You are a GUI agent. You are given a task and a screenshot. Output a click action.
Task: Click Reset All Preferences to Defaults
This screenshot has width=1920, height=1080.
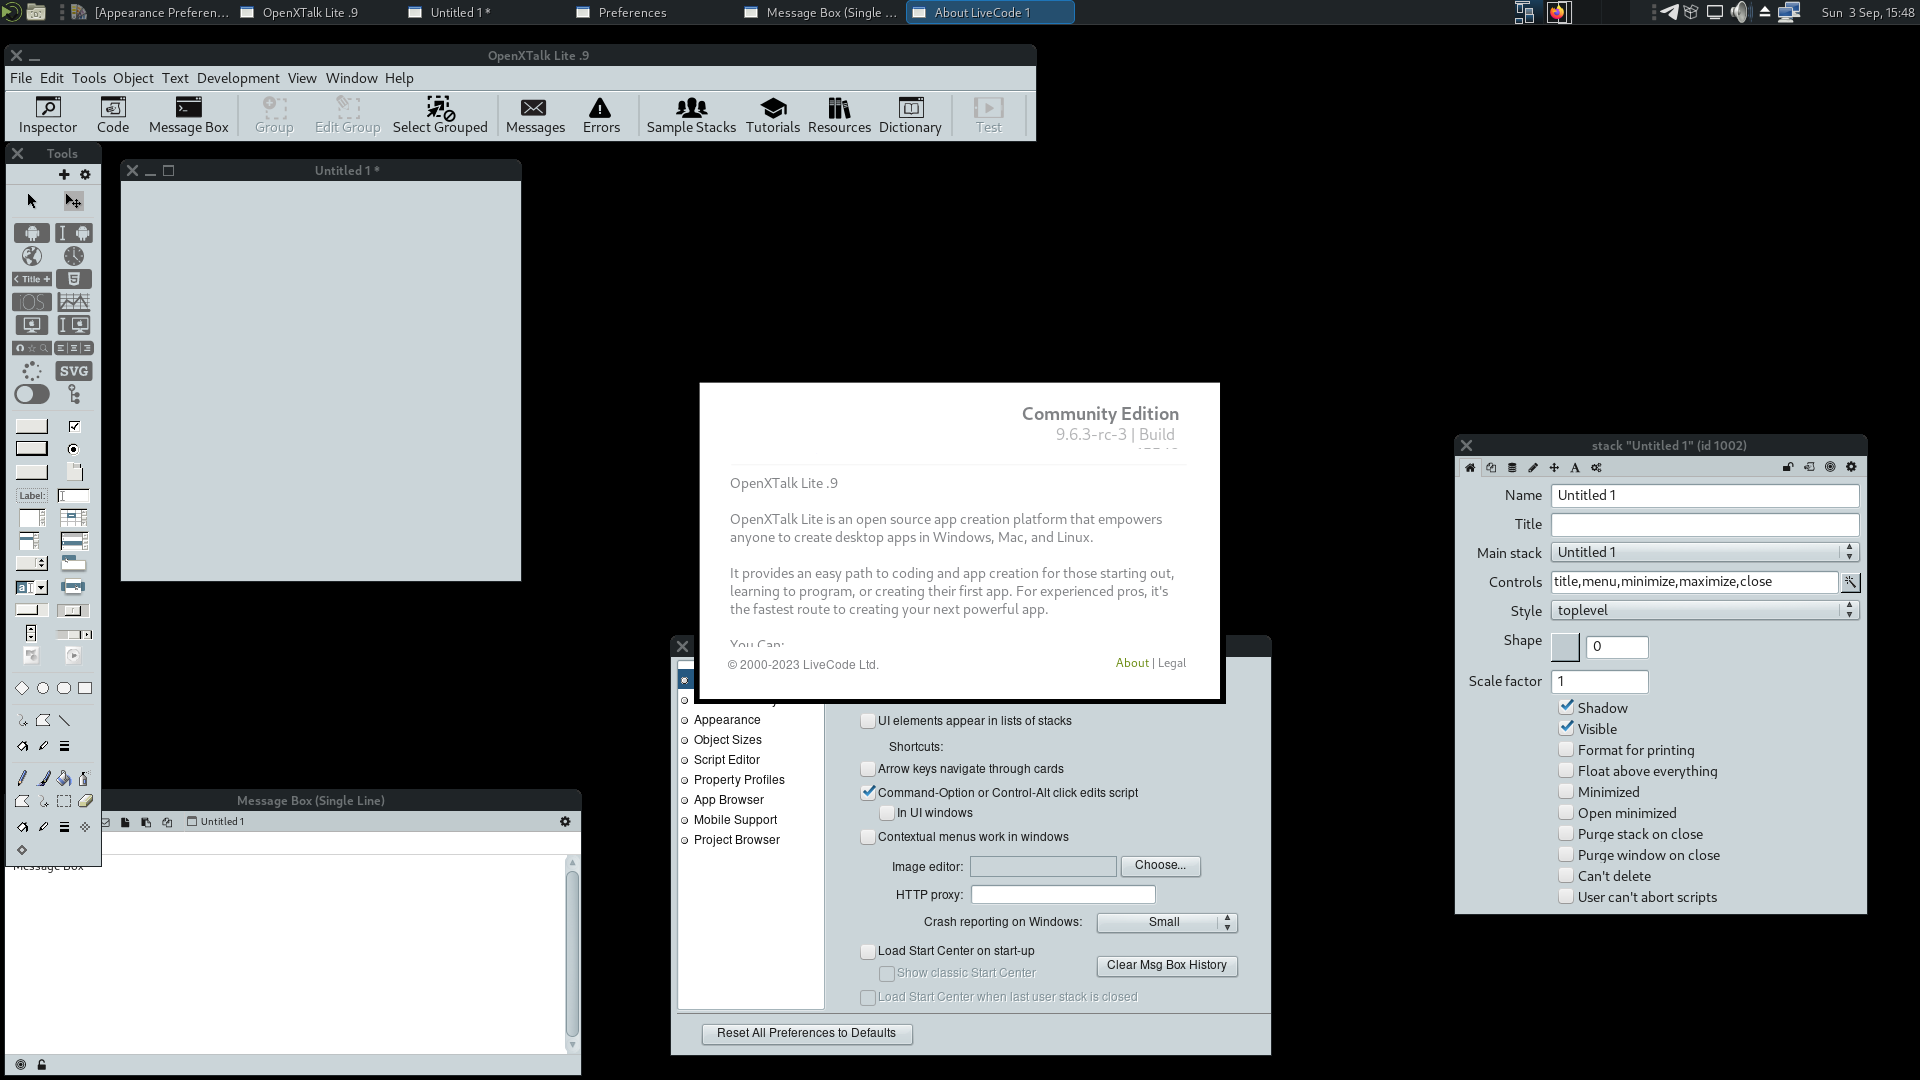(807, 1033)
